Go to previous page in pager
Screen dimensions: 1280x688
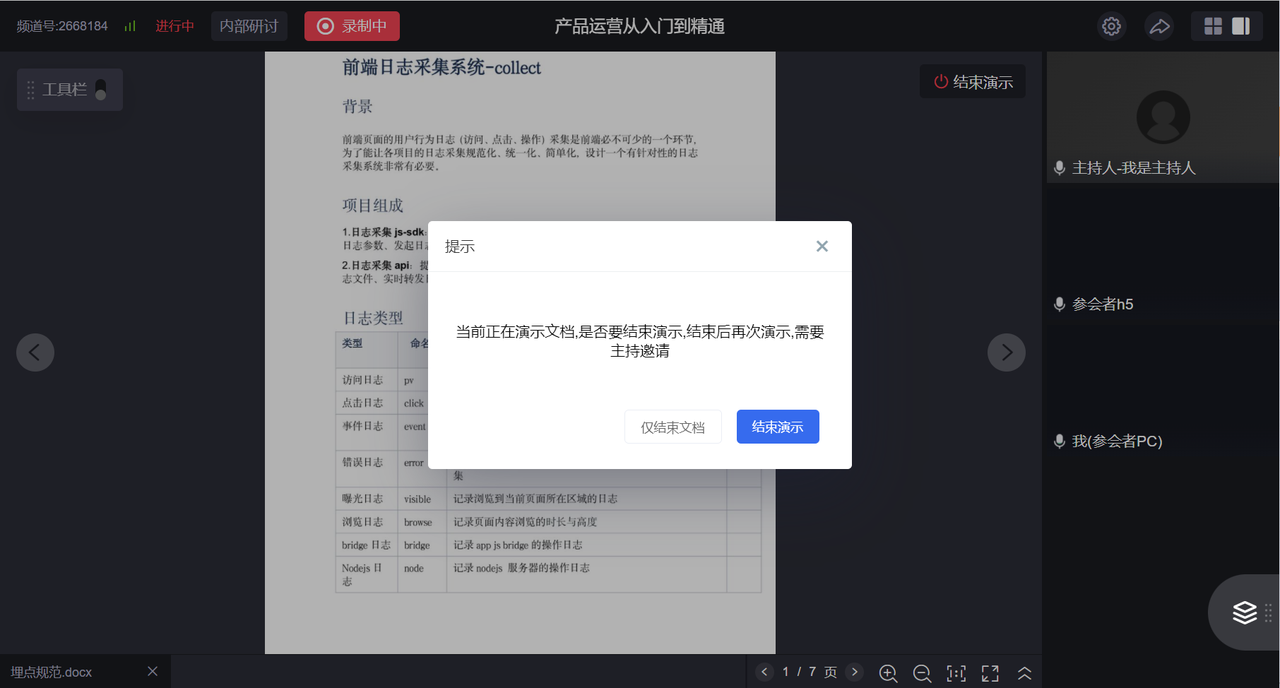[765, 672]
